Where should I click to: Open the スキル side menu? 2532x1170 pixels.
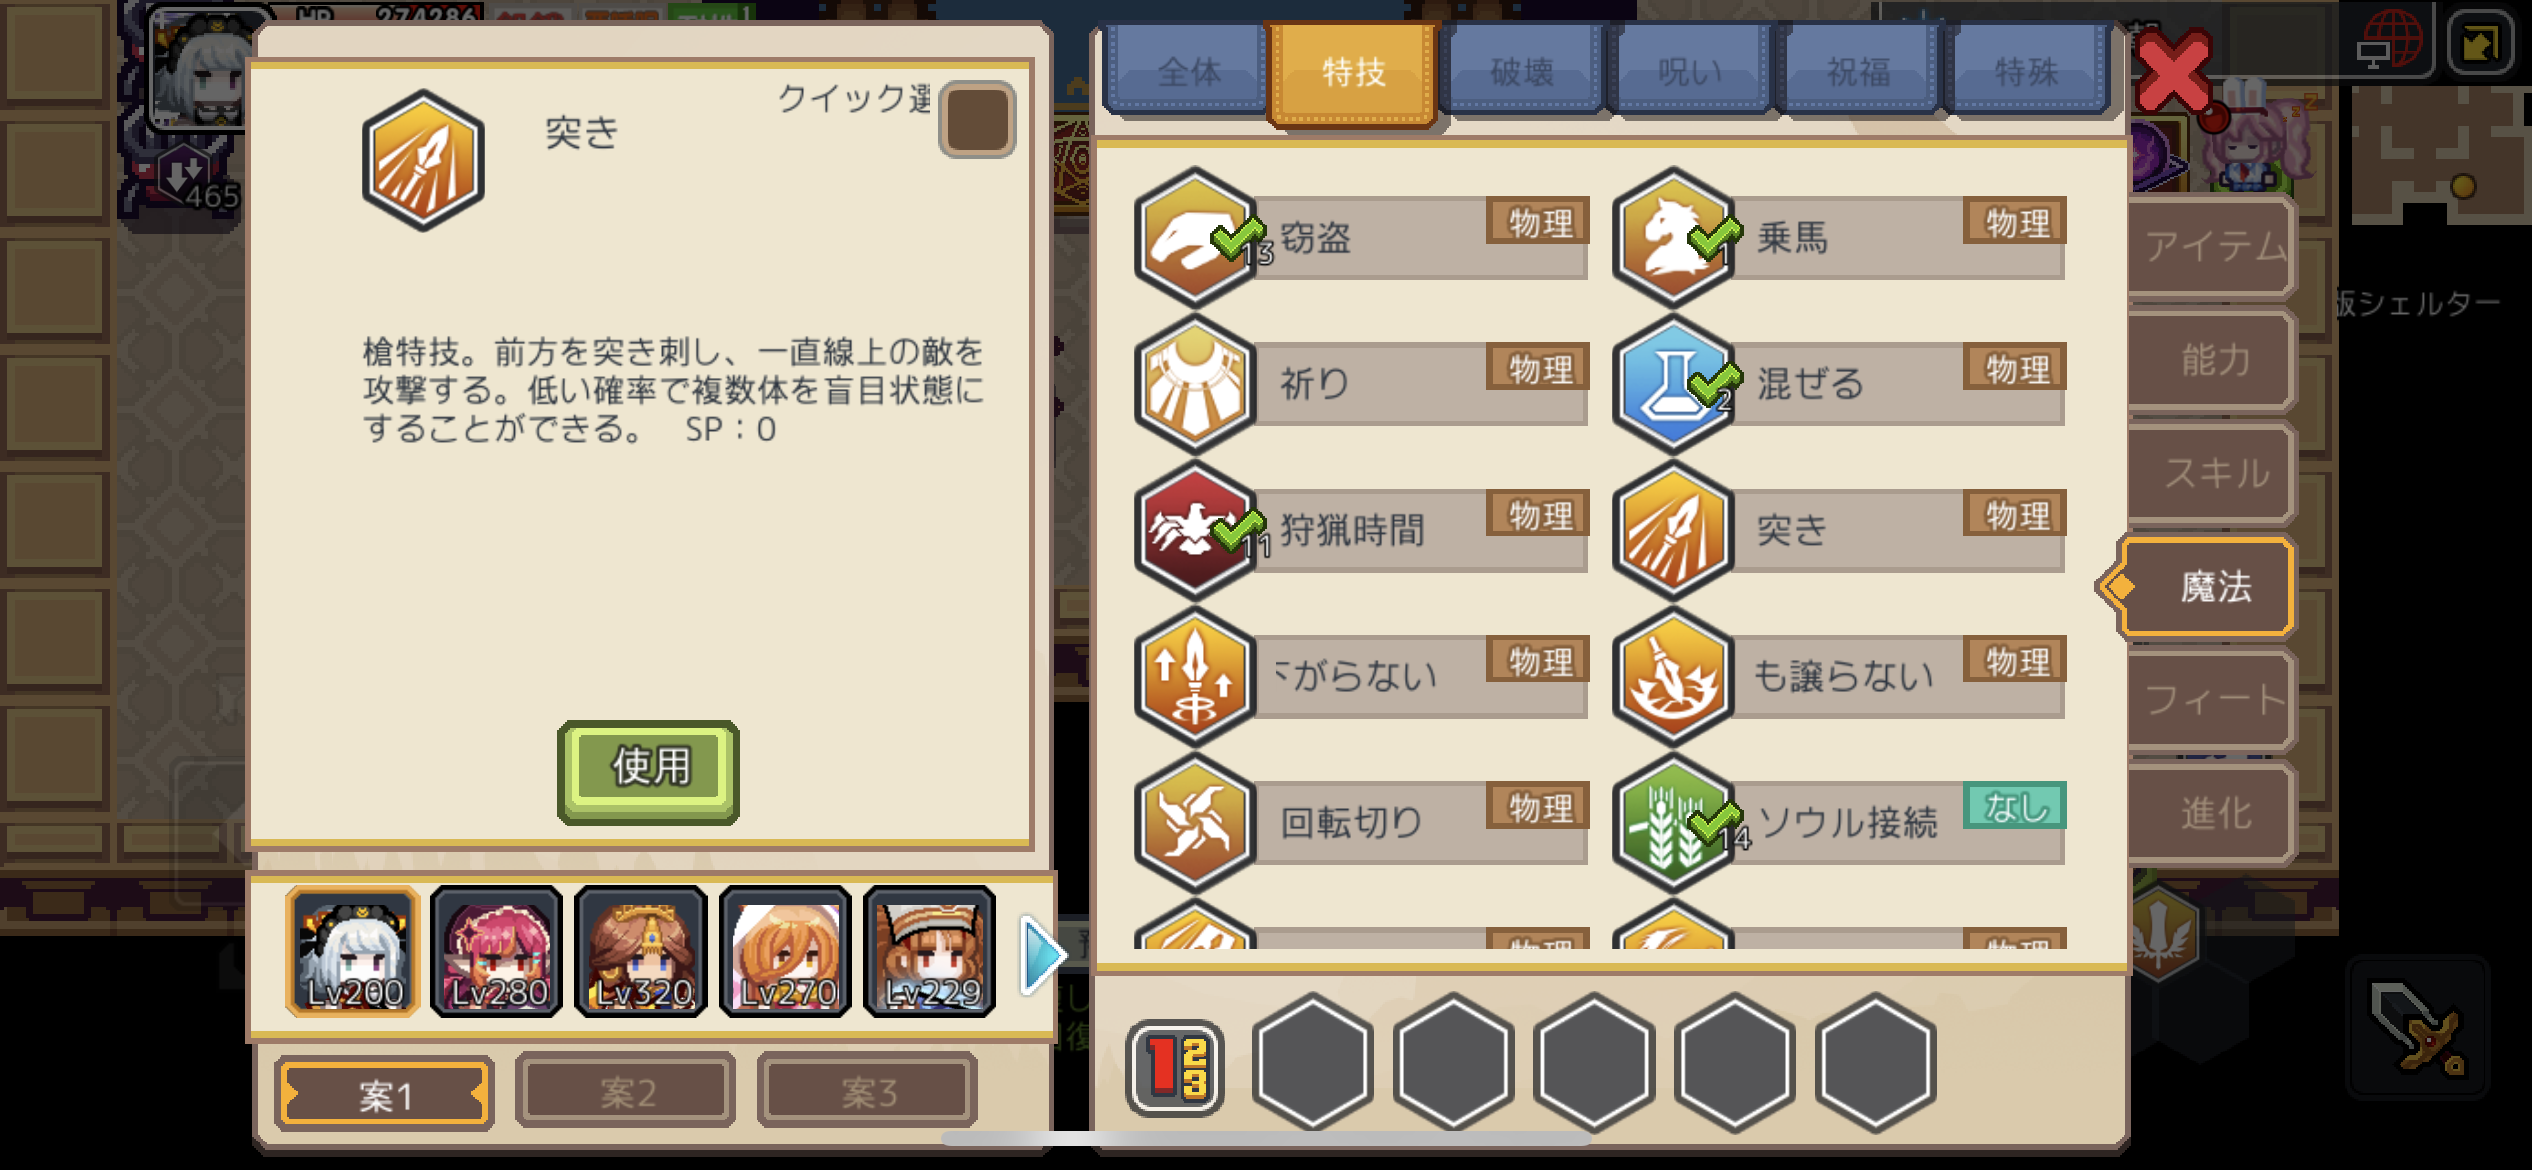coord(2214,474)
